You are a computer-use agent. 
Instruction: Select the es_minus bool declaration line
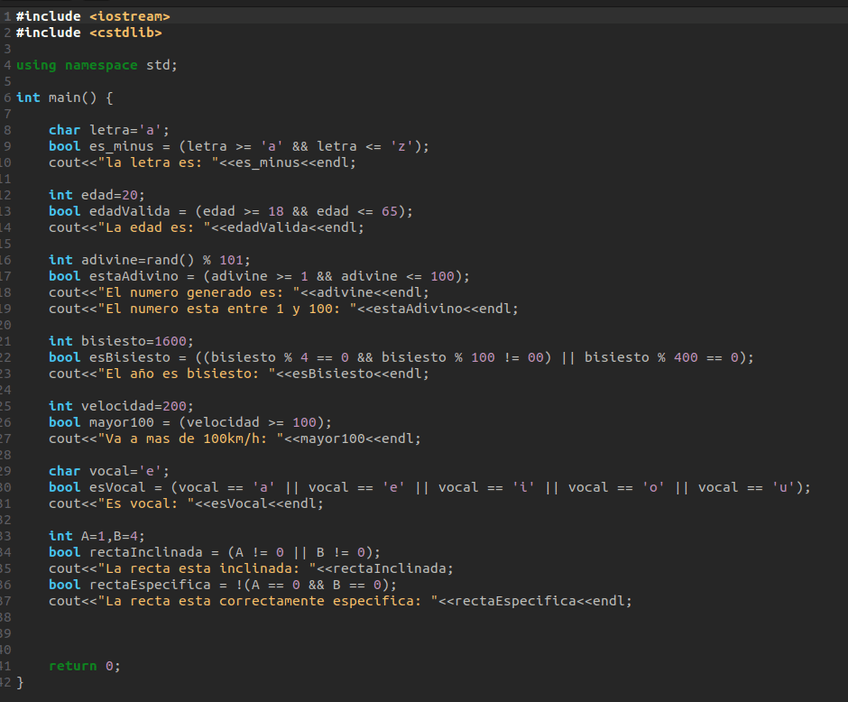(238, 146)
